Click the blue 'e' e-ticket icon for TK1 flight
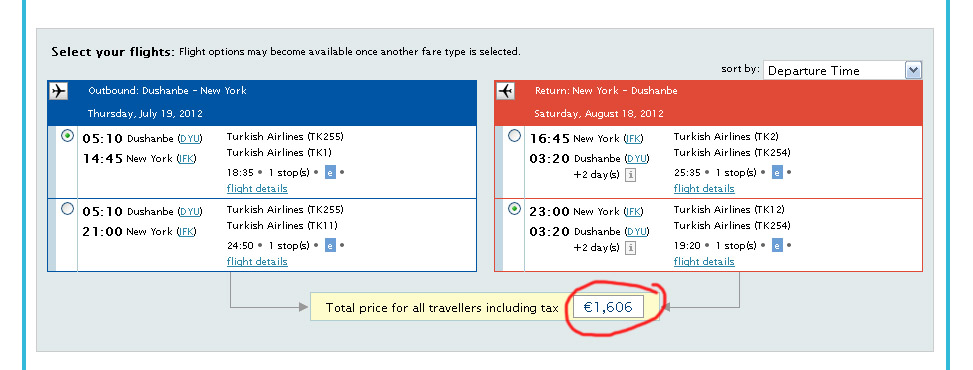 (330, 172)
